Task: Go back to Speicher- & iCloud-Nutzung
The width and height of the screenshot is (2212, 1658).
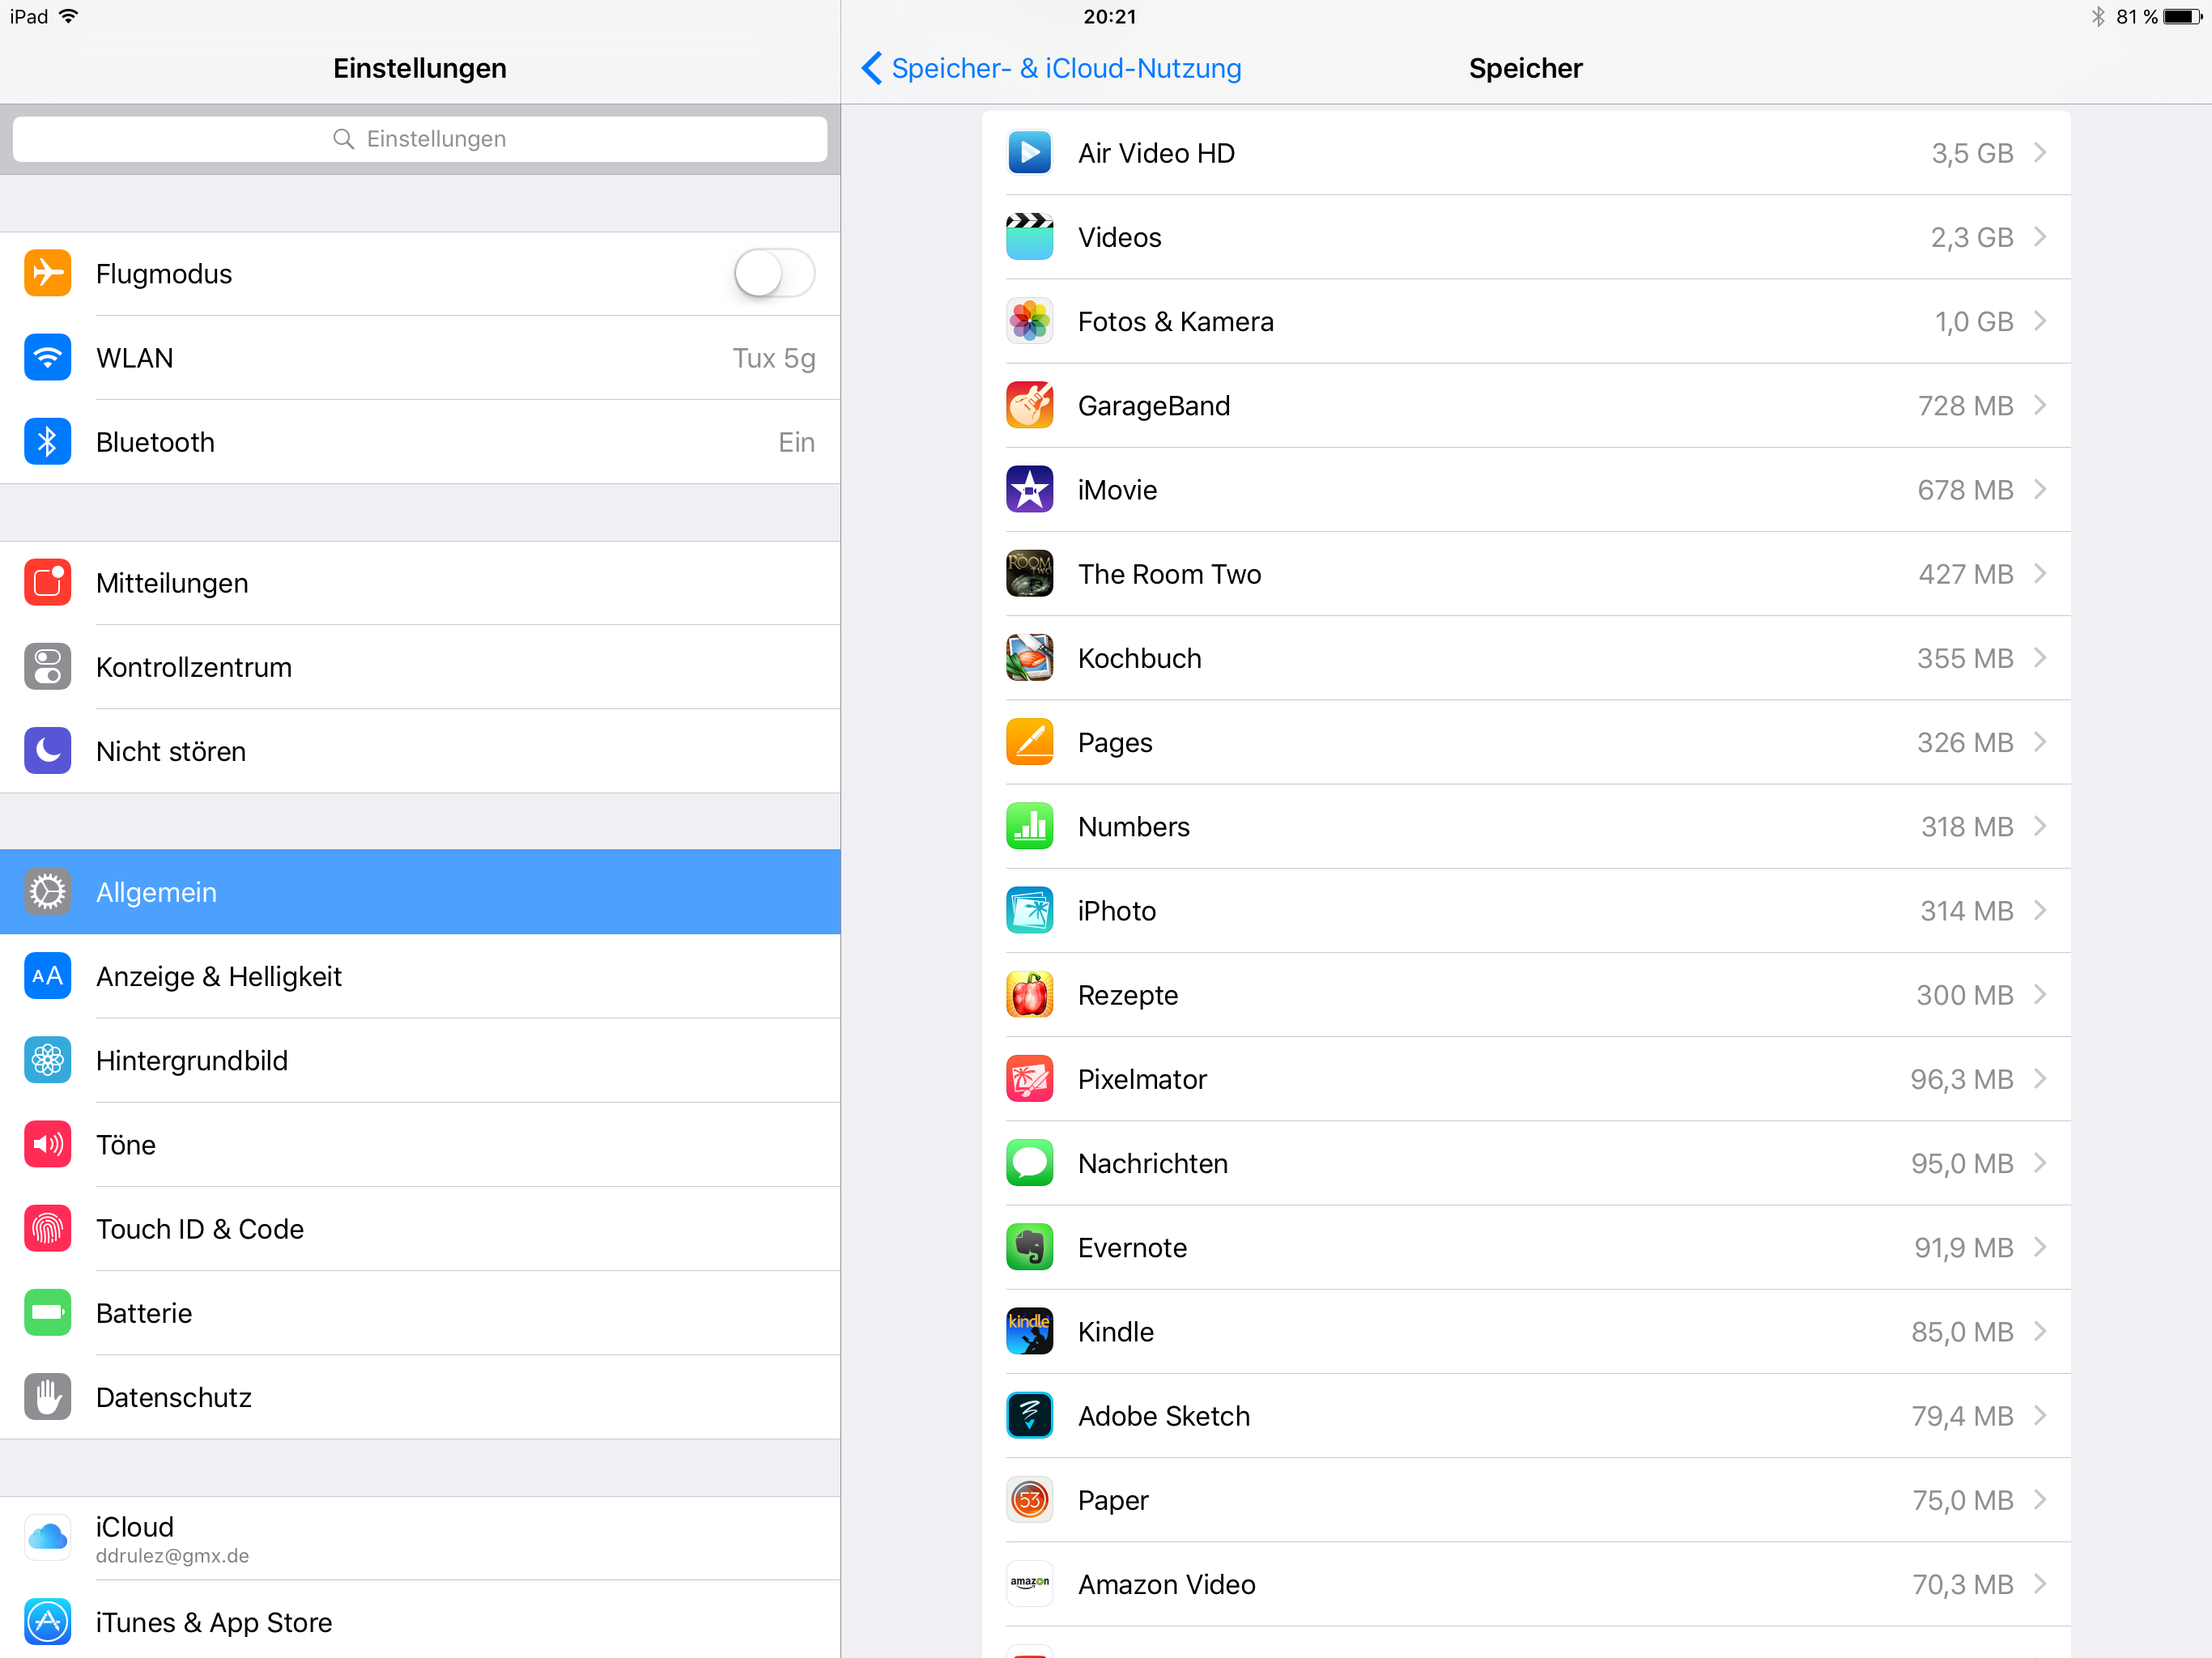Action: (1051, 68)
